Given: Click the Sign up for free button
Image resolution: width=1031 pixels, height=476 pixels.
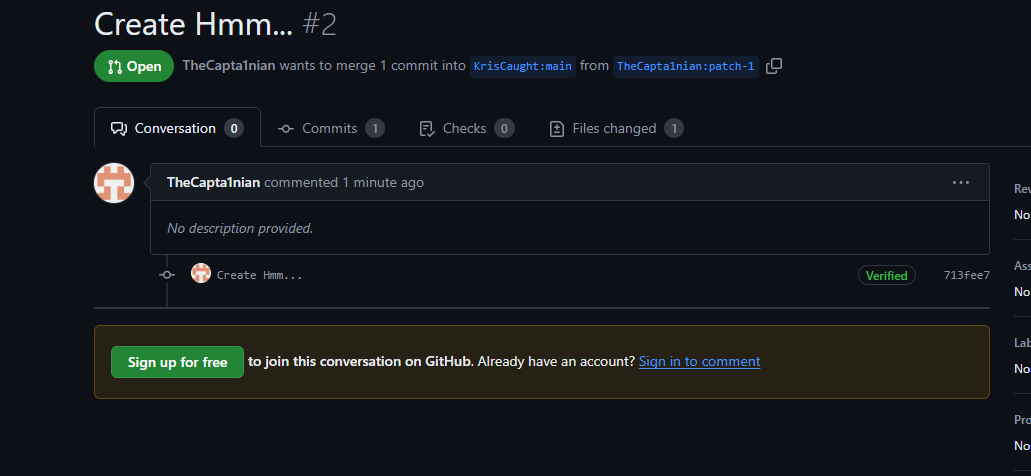Looking at the screenshot, I should [x=177, y=362].
